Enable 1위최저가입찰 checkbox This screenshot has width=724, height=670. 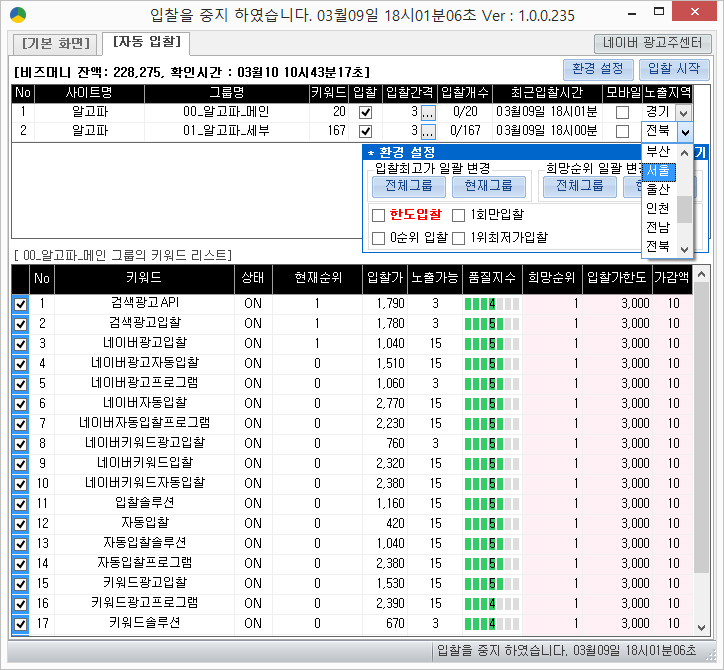point(458,239)
